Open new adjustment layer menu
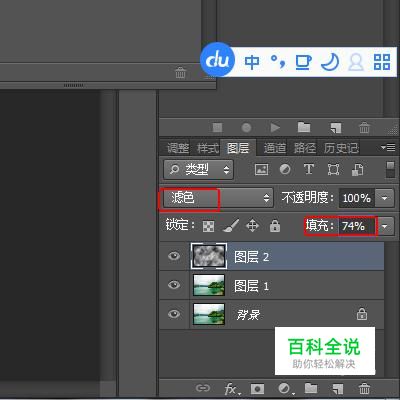Viewport: 400px width, 400px height. [x=286, y=389]
